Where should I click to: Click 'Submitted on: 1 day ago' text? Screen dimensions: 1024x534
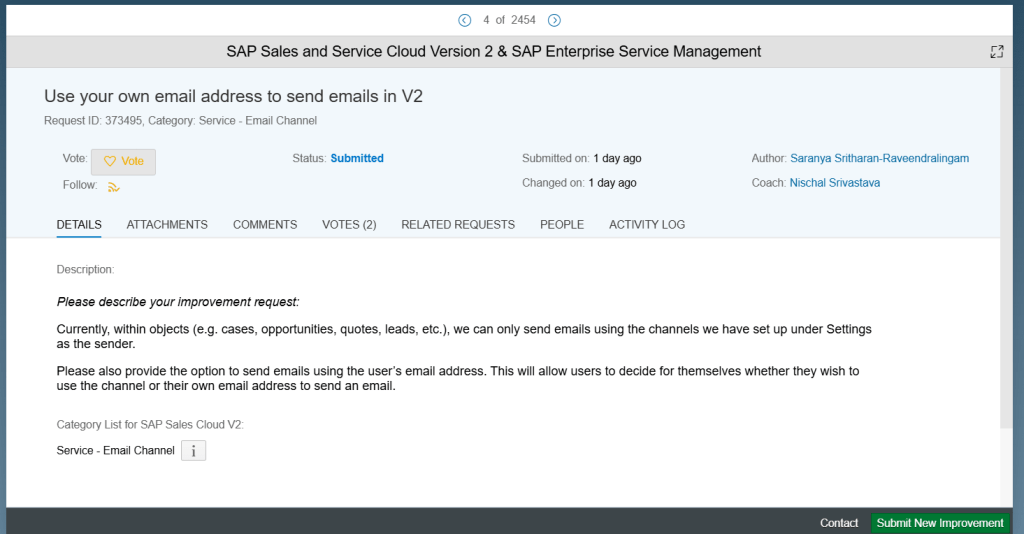coord(581,158)
